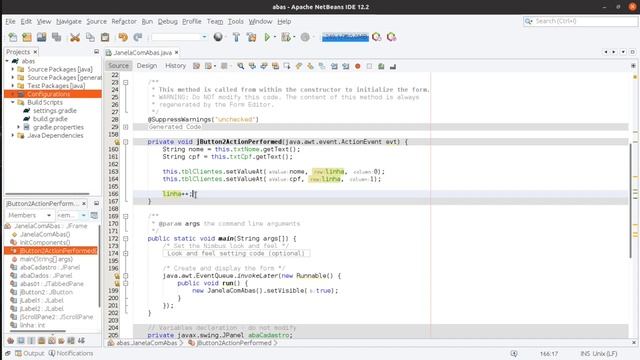The height and width of the screenshot is (360, 640).
Task: Select settings.gradle in the project tree
Action: click(55, 111)
